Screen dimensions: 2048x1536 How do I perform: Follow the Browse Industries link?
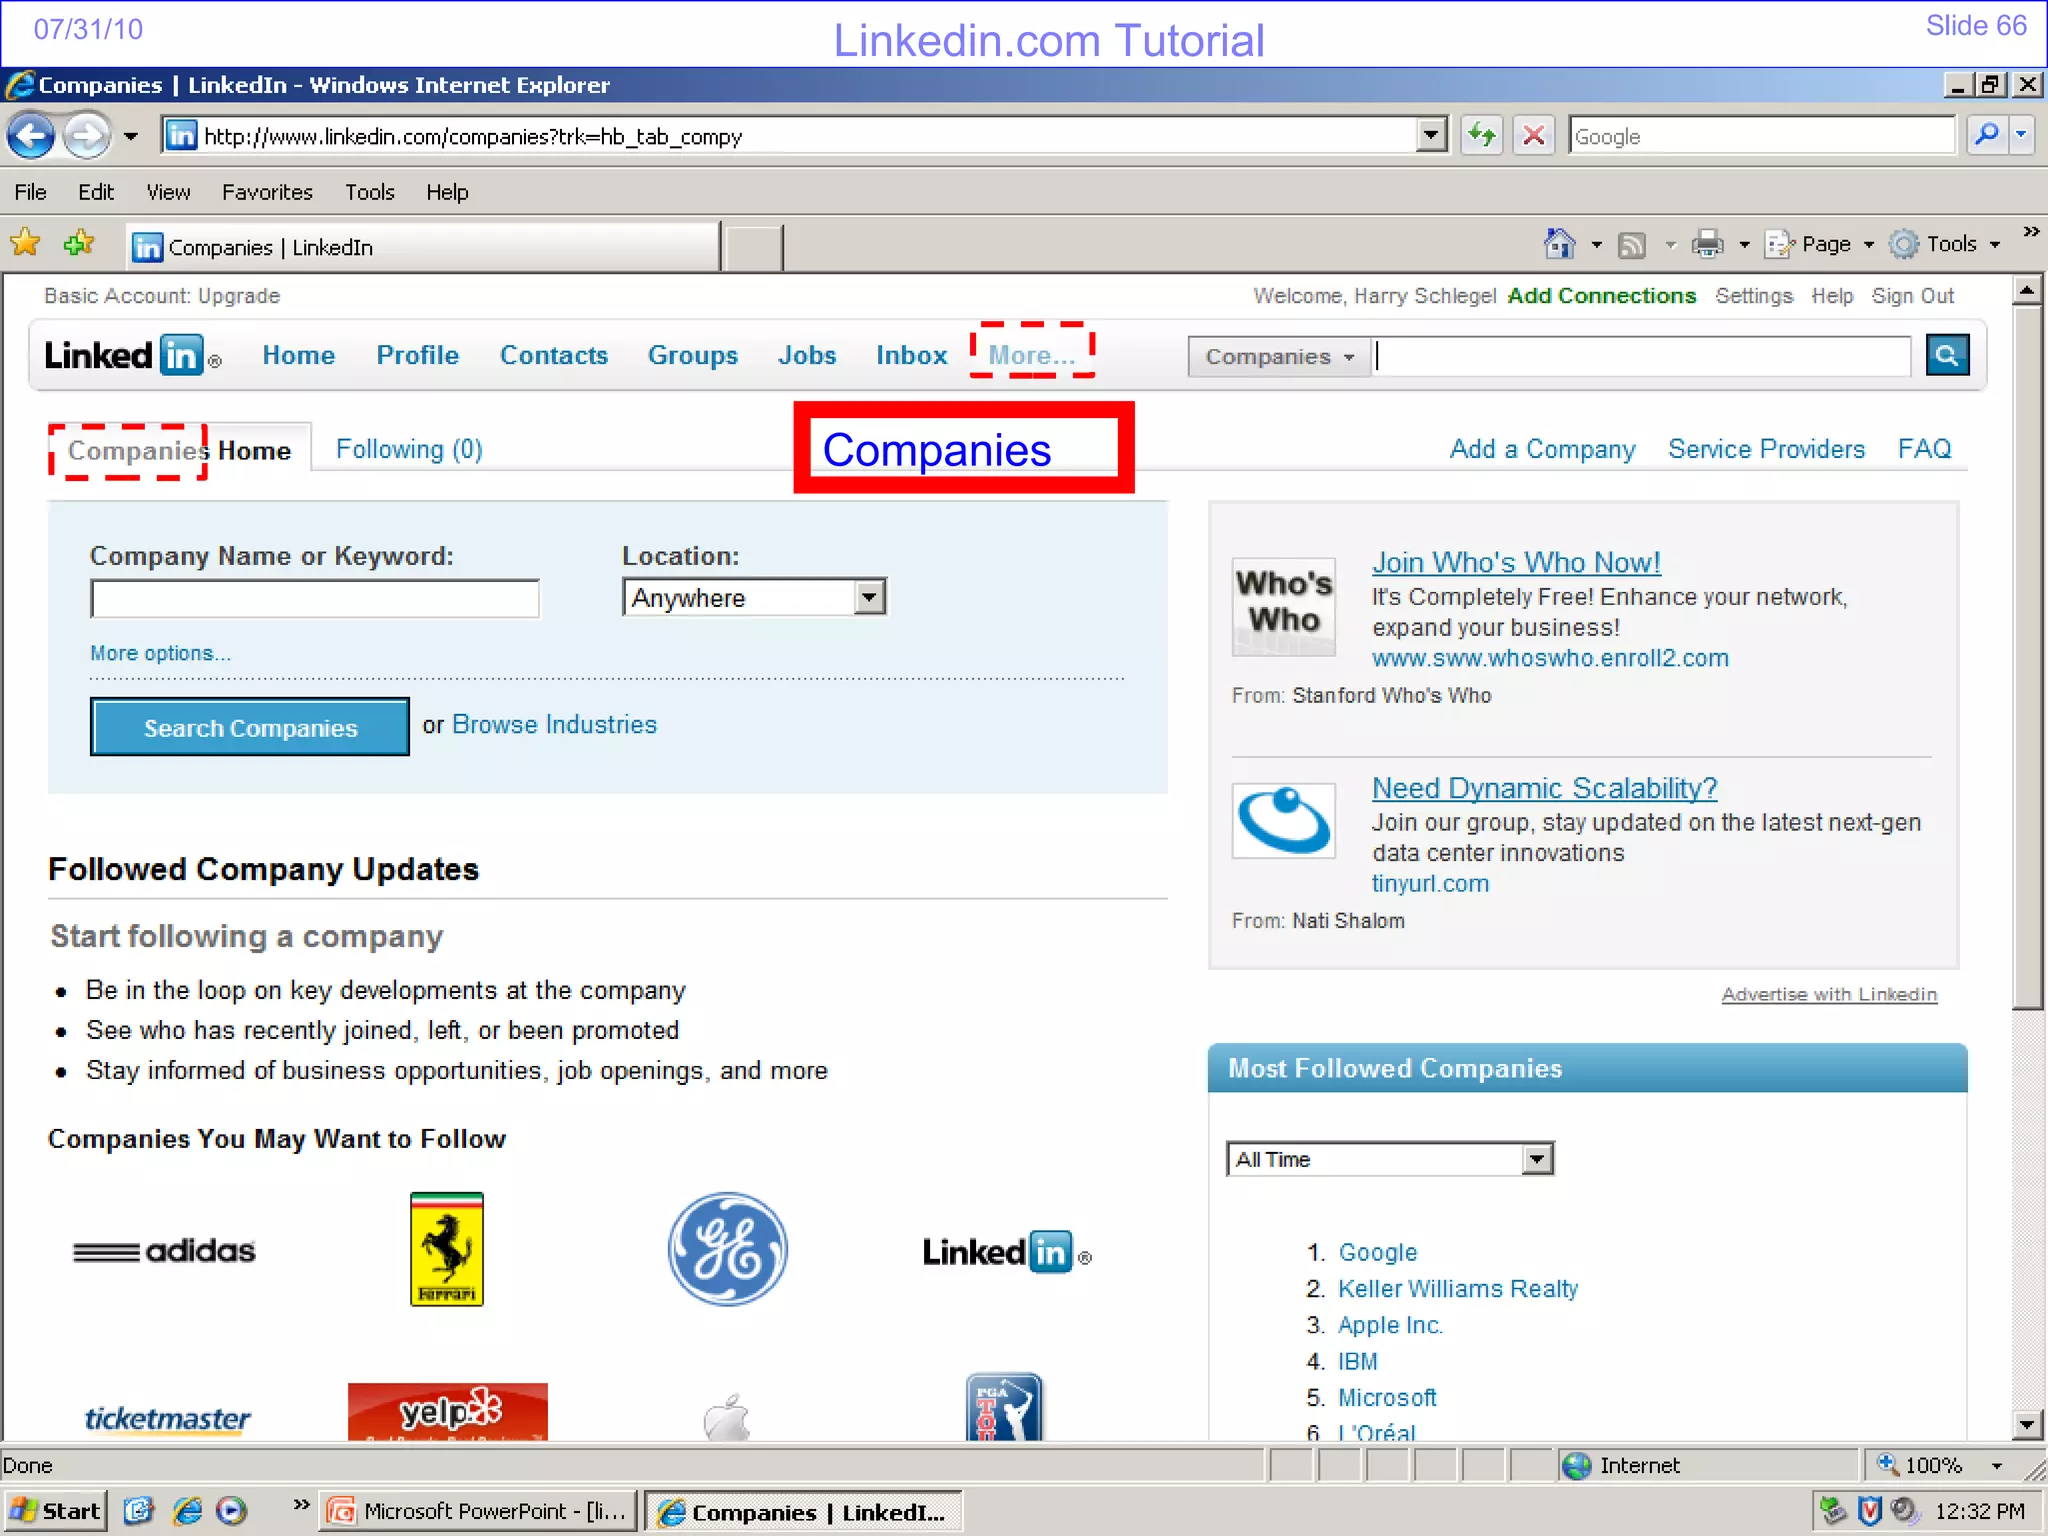click(x=554, y=725)
